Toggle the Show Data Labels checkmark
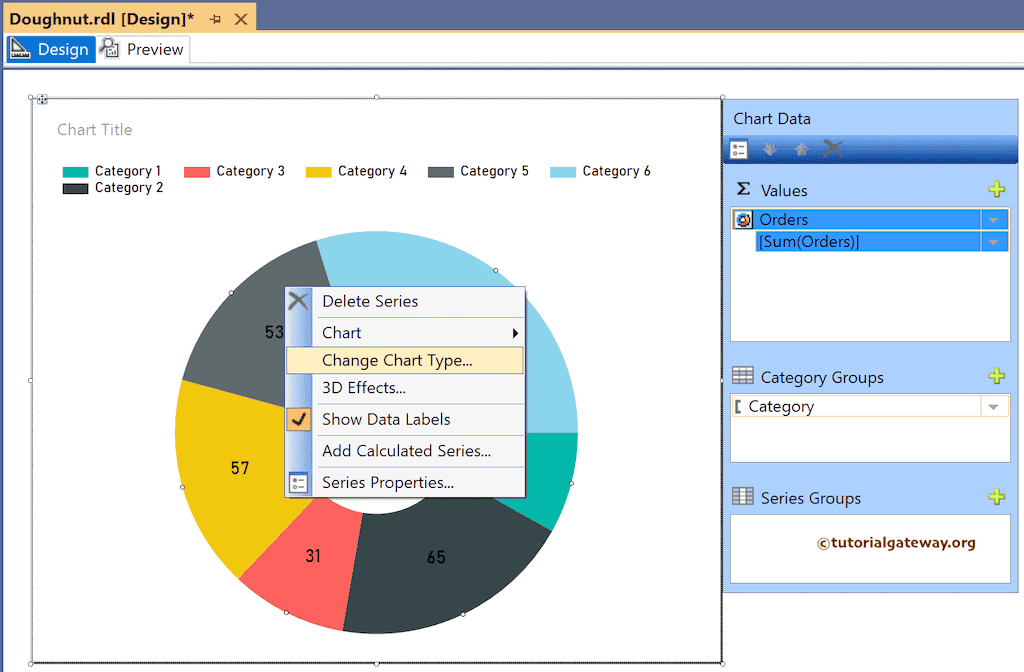1024x672 pixels. 299,419
